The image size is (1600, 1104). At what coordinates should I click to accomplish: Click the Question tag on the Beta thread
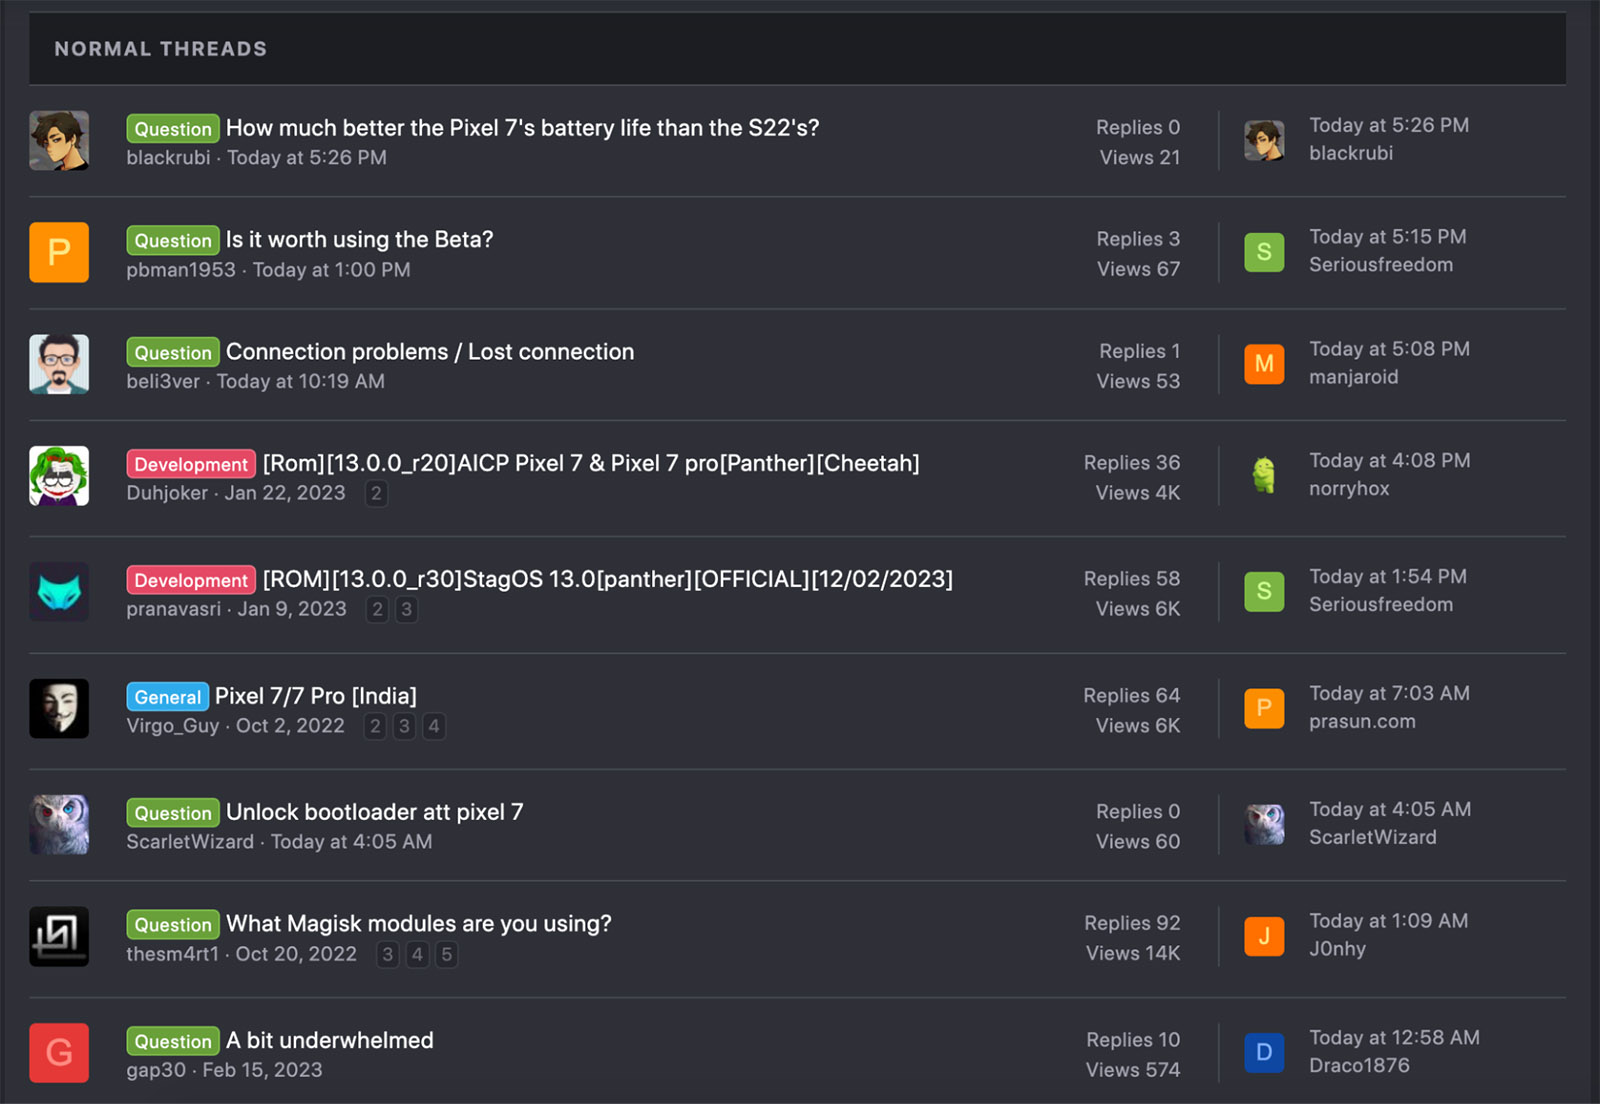click(172, 240)
